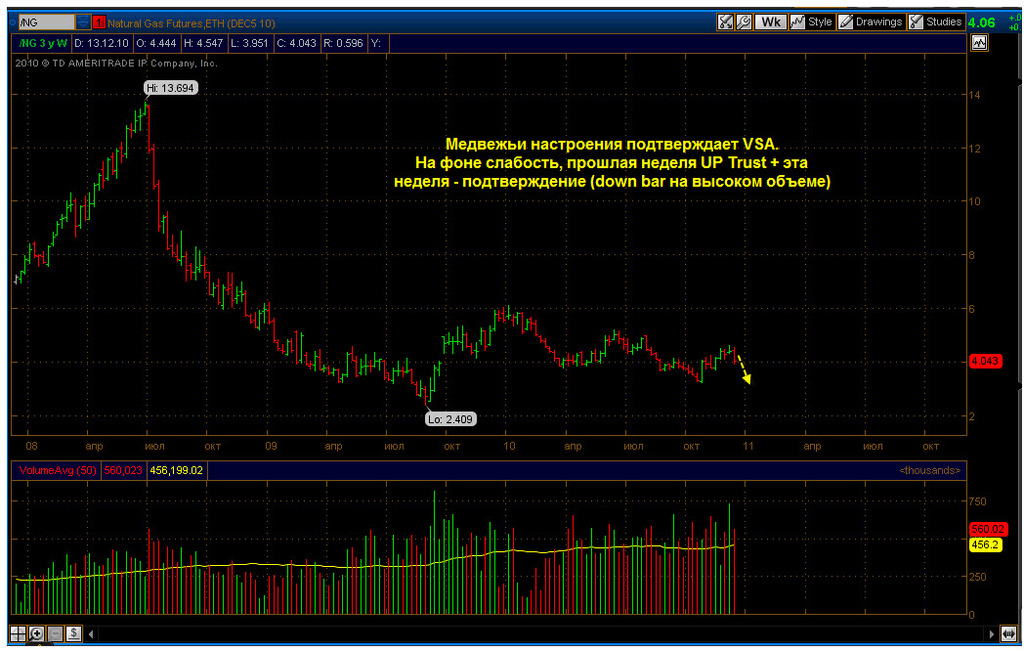The image size is (1024, 651).
Task: Click the grid layout icon at bottom-left
Action: tap(18, 633)
